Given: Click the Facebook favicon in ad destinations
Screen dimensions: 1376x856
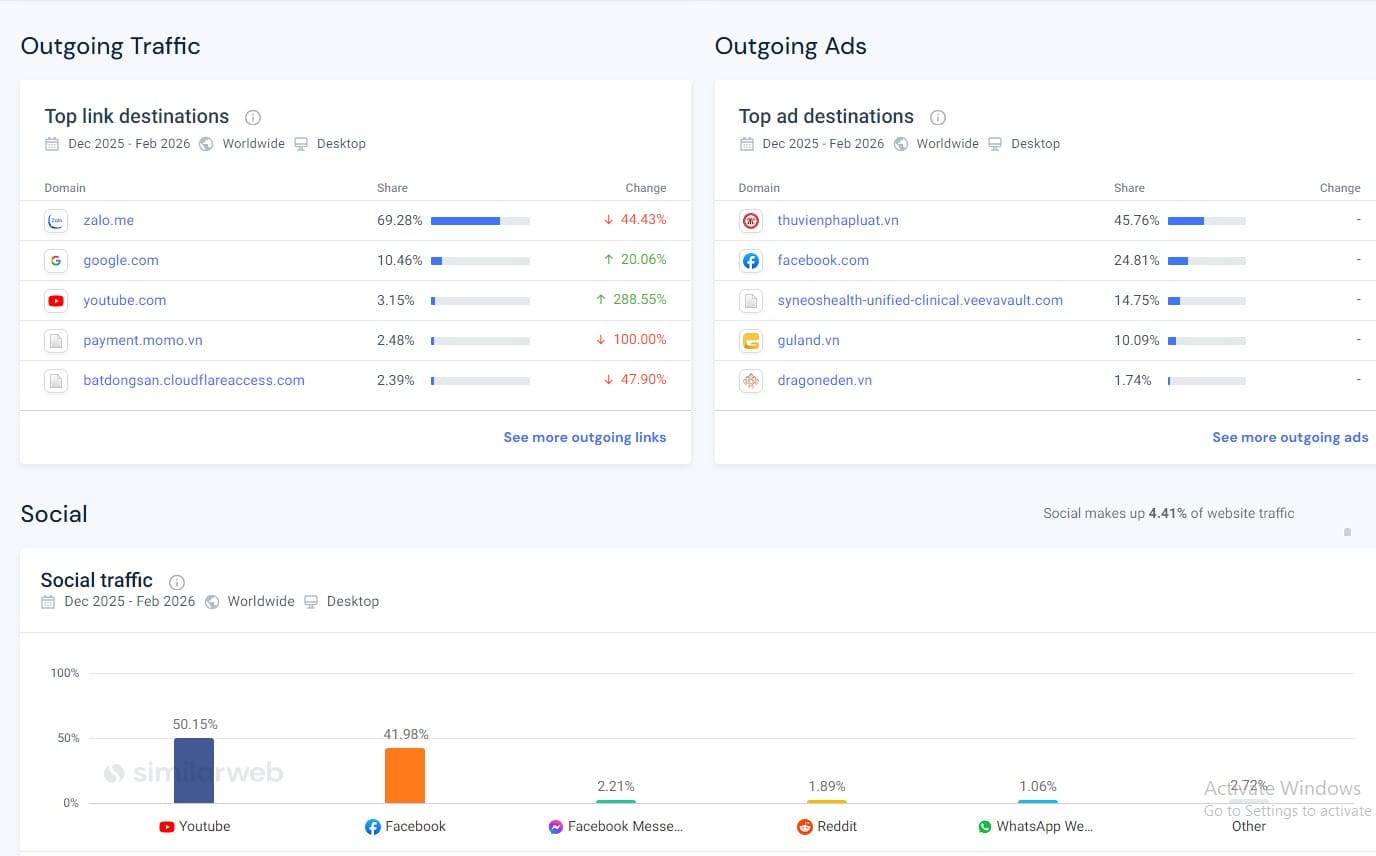Looking at the screenshot, I should pyautogui.click(x=750, y=261).
